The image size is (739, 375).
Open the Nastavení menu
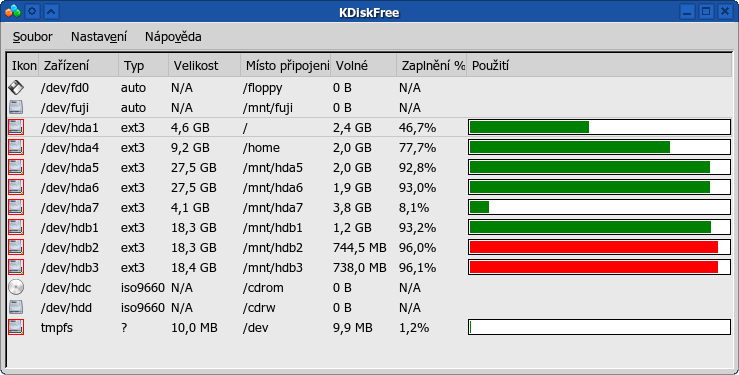pos(99,37)
